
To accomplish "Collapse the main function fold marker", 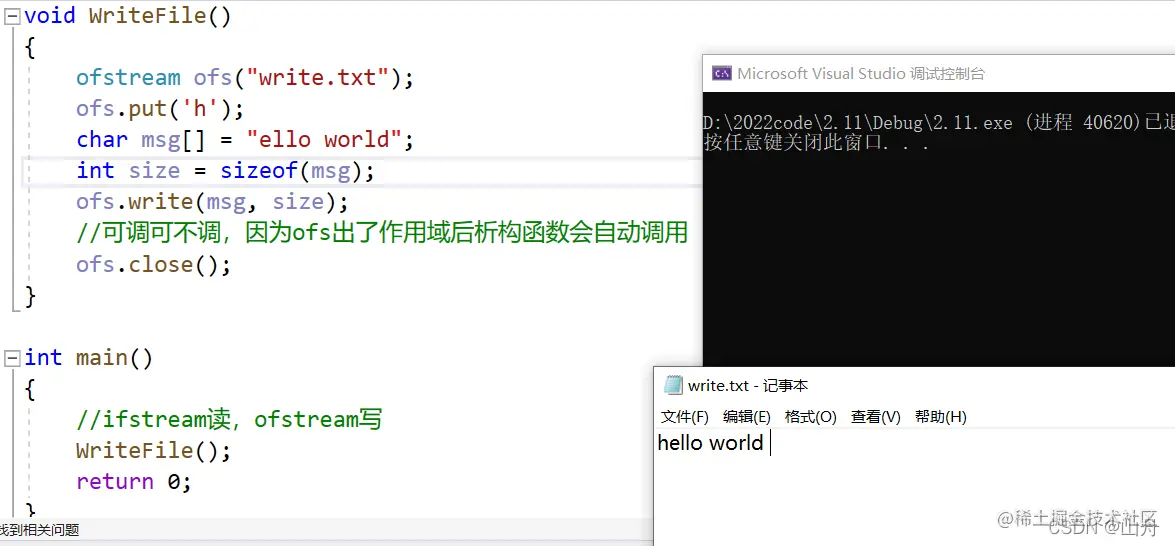I will pyautogui.click(x=11, y=358).
